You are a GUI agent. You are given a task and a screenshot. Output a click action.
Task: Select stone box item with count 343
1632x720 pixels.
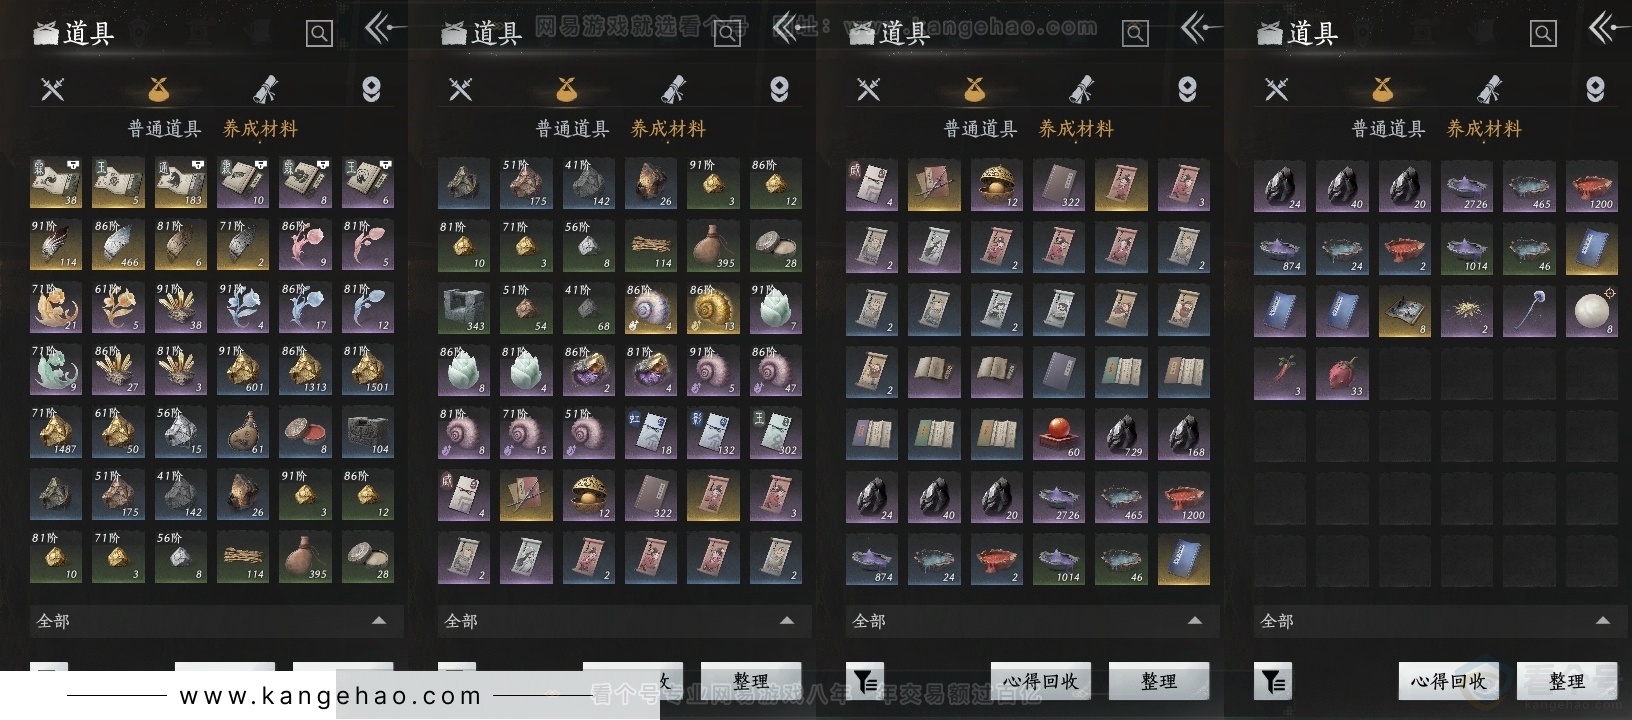tap(464, 308)
